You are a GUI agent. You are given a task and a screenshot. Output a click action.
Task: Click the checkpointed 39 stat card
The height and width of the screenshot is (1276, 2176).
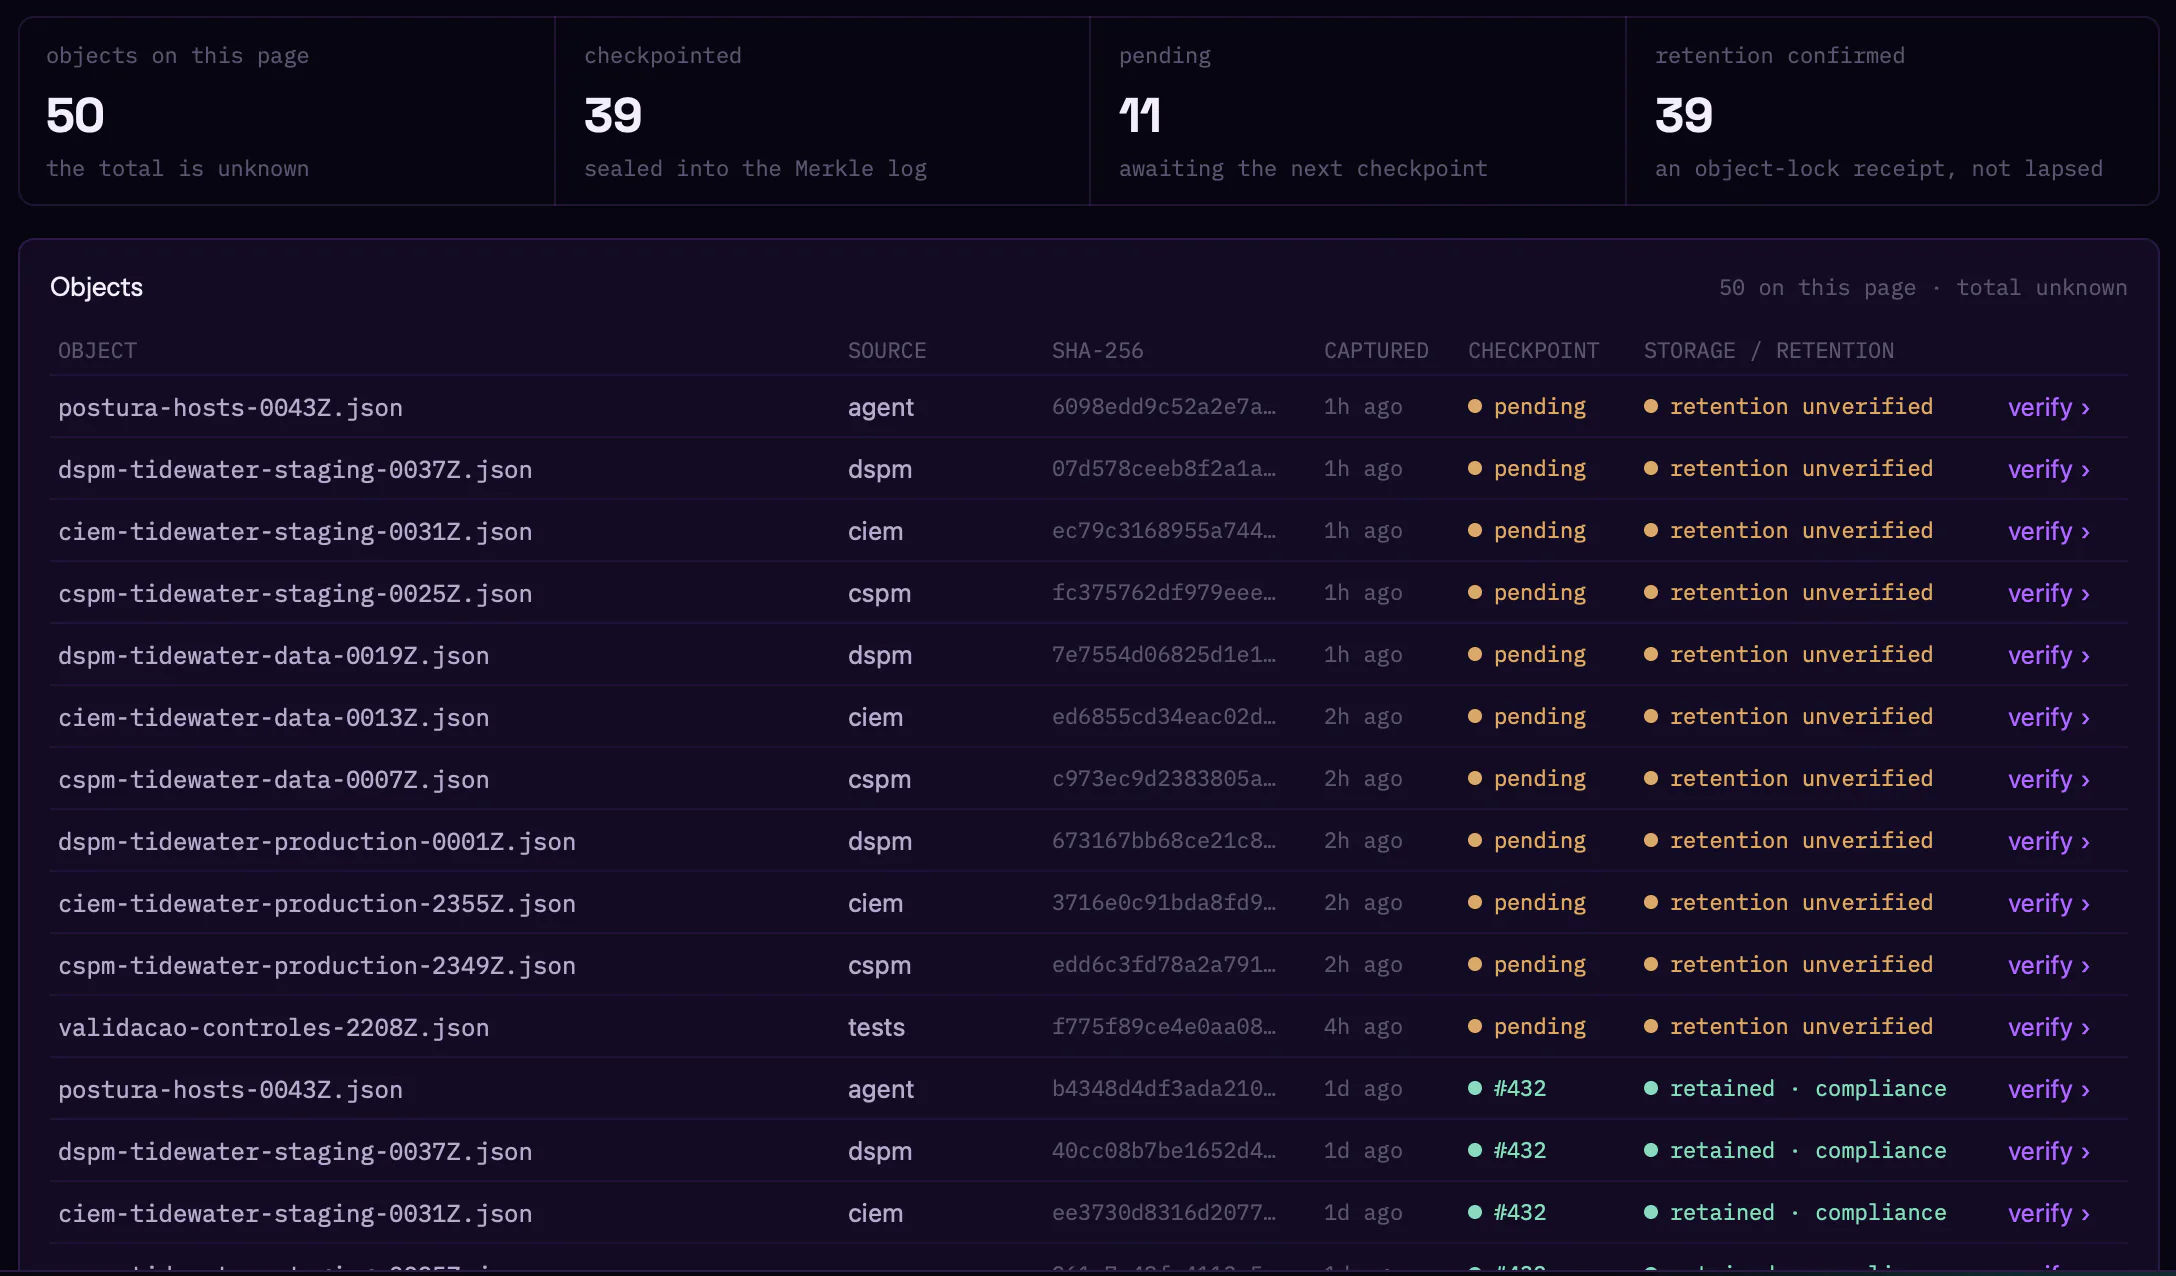(x=822, y=111)
